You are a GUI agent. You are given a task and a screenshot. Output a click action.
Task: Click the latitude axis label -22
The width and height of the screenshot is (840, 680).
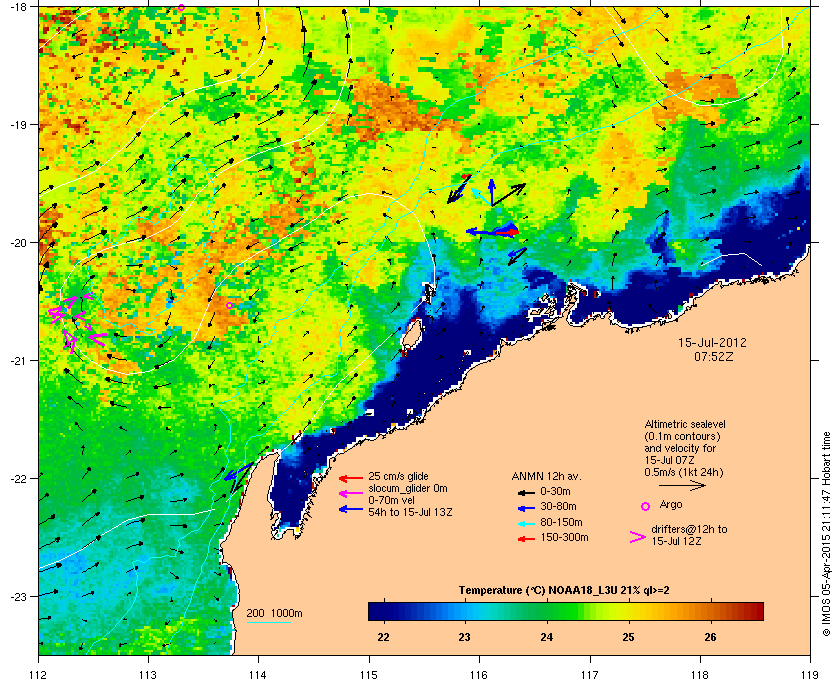point(18,479)
